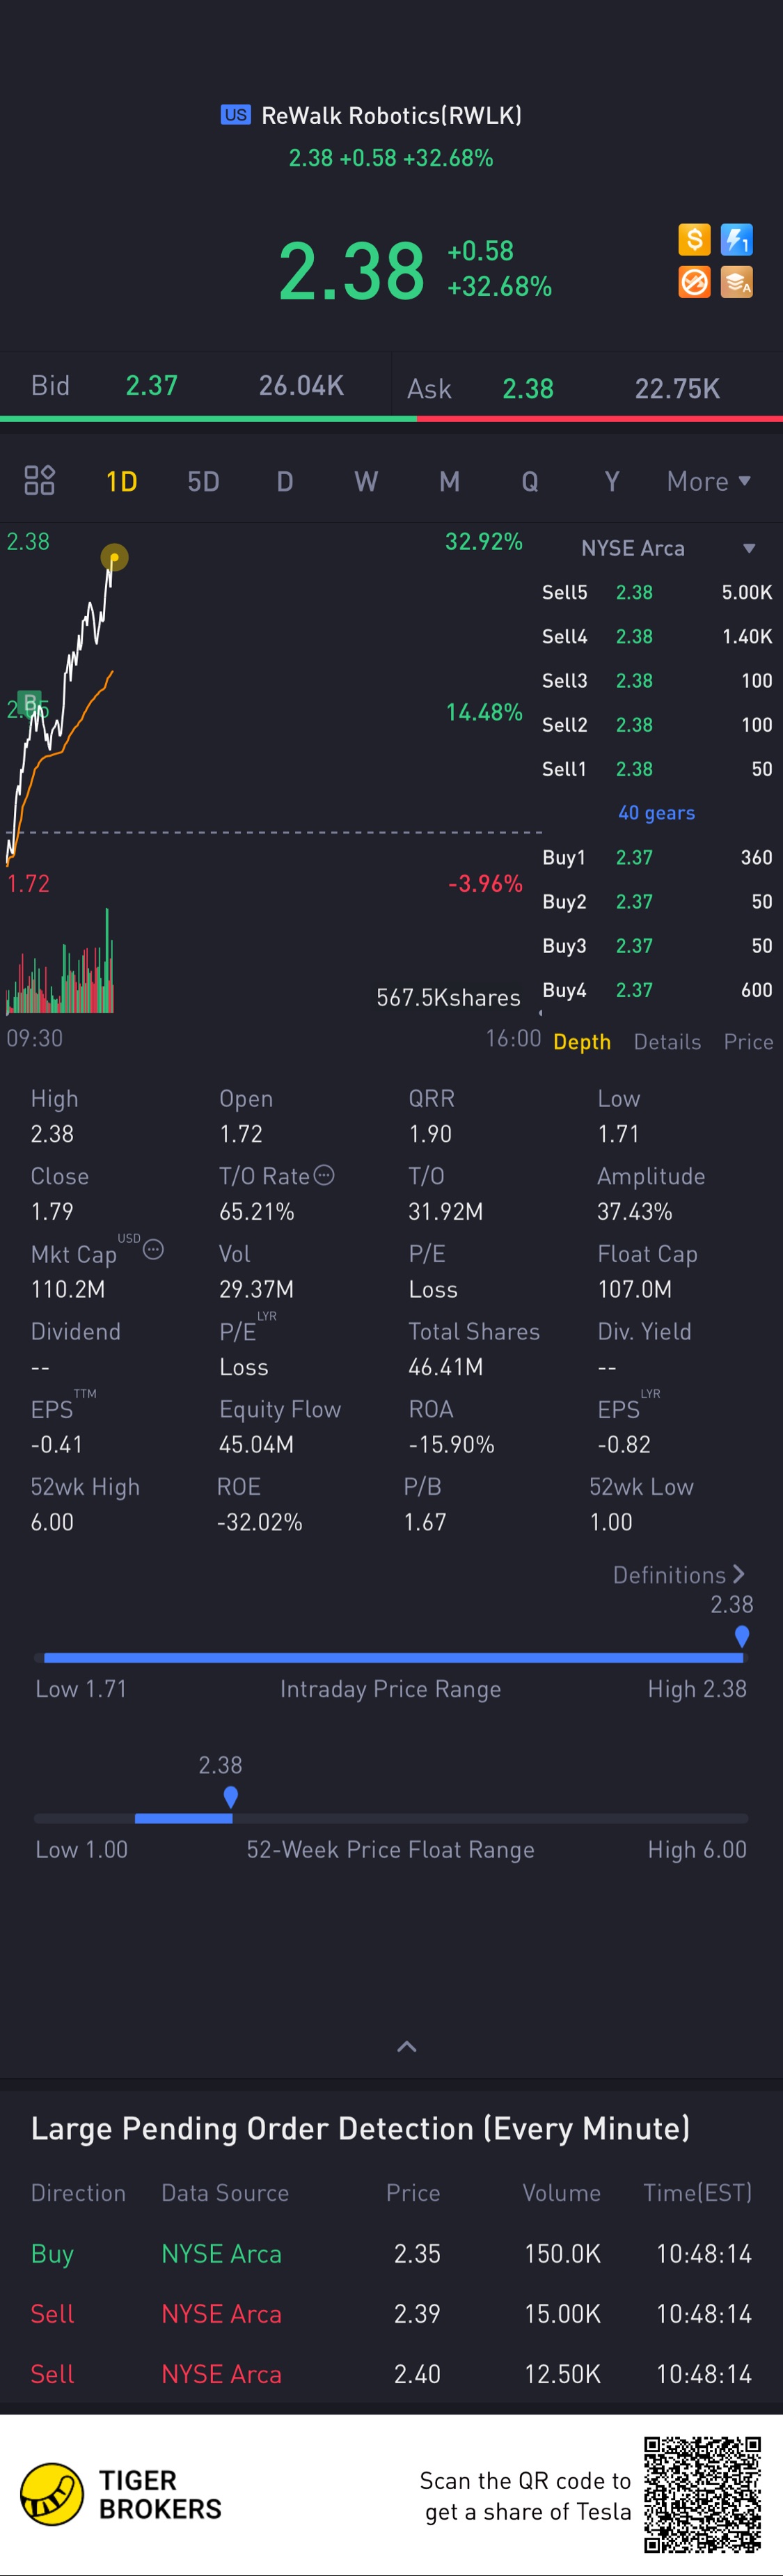This screenshot has height=2576, width=783.
Task: Switch chart to 5D period
Action: (x=203, y=482)
